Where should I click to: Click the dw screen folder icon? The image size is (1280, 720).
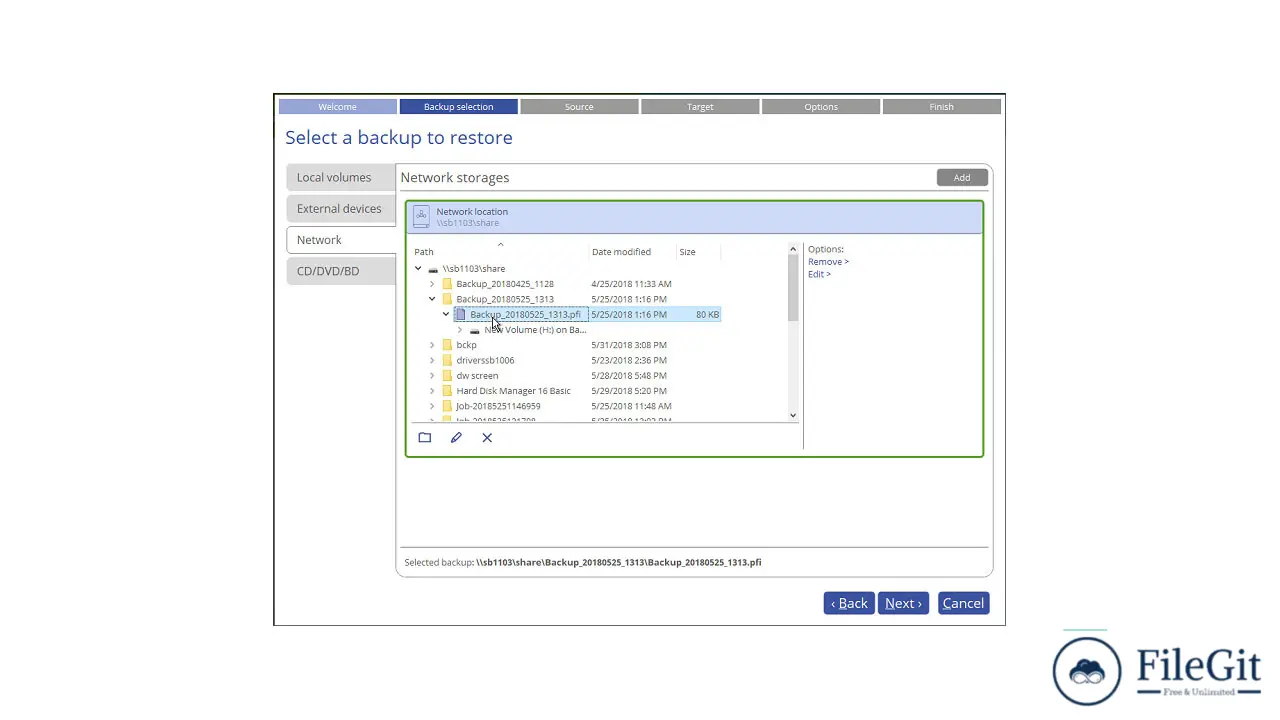pyautogui.click(x=447, y=376)
